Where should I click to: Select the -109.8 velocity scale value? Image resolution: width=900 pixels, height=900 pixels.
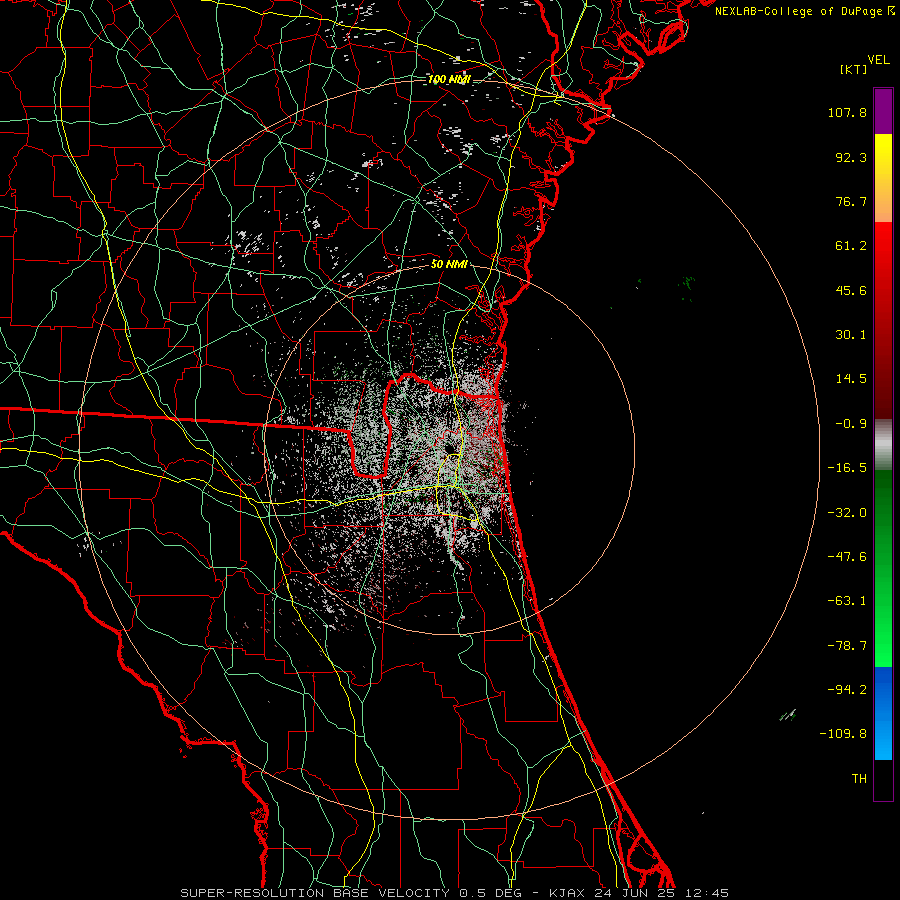pos(843,734)
